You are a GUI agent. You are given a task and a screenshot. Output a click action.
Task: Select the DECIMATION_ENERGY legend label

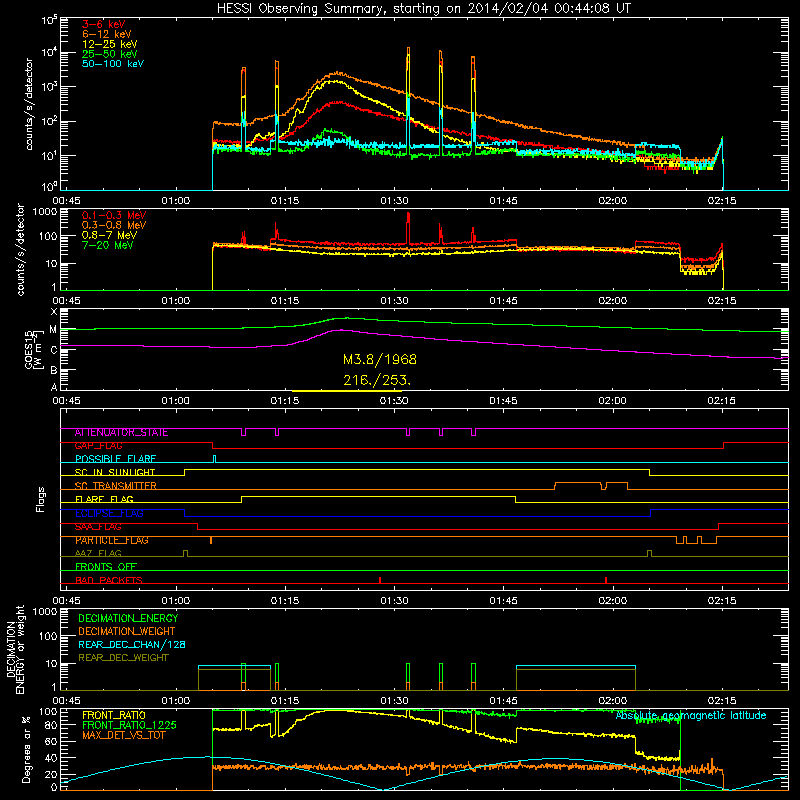[x=128, y=618]
